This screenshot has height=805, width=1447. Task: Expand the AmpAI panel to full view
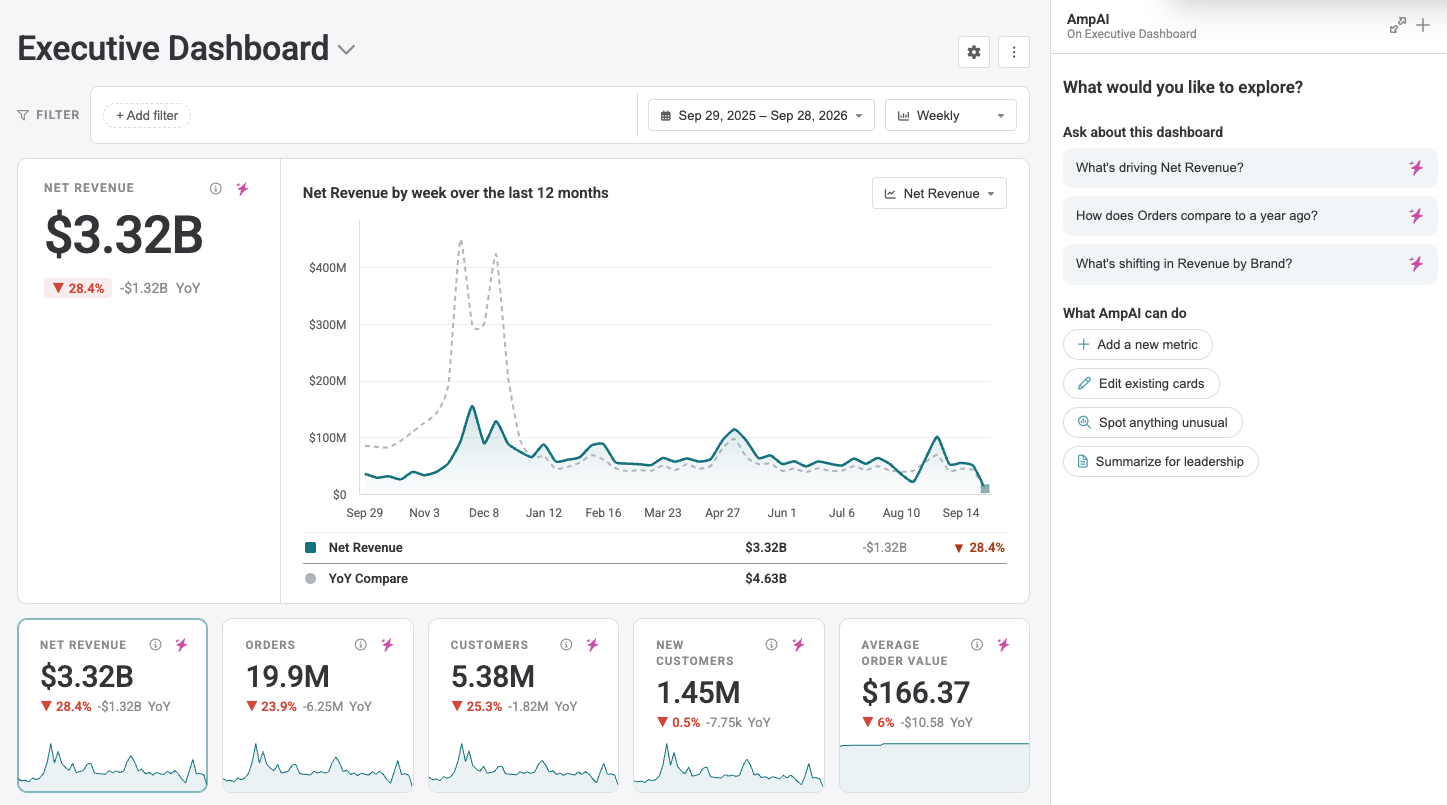click(1398, 26)
